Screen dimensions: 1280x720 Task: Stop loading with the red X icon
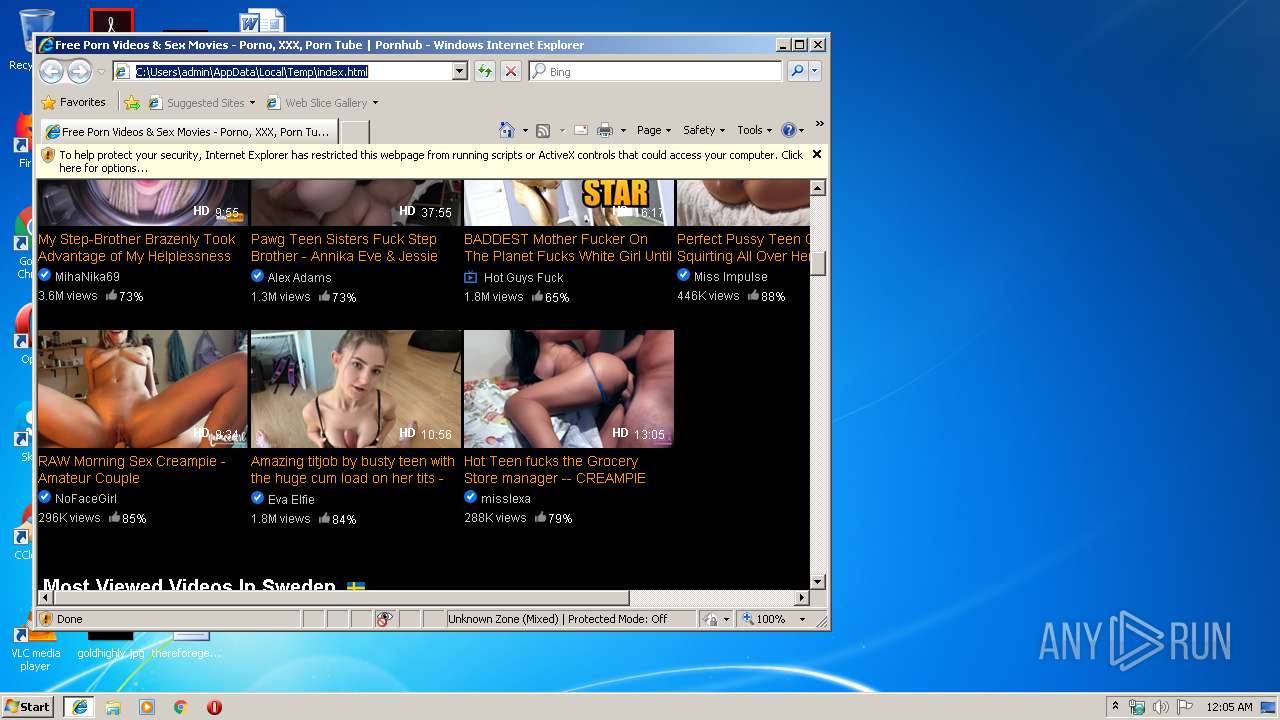511,71
